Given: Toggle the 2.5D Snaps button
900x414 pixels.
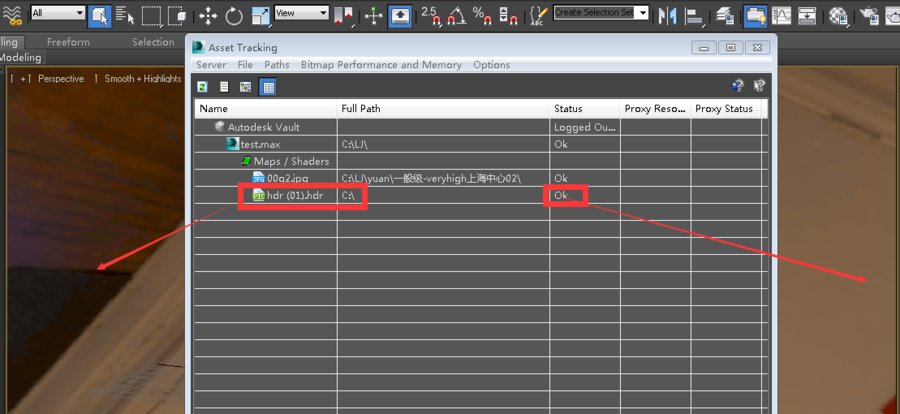Looking at the screenshot, I should (x=430, y=16).
